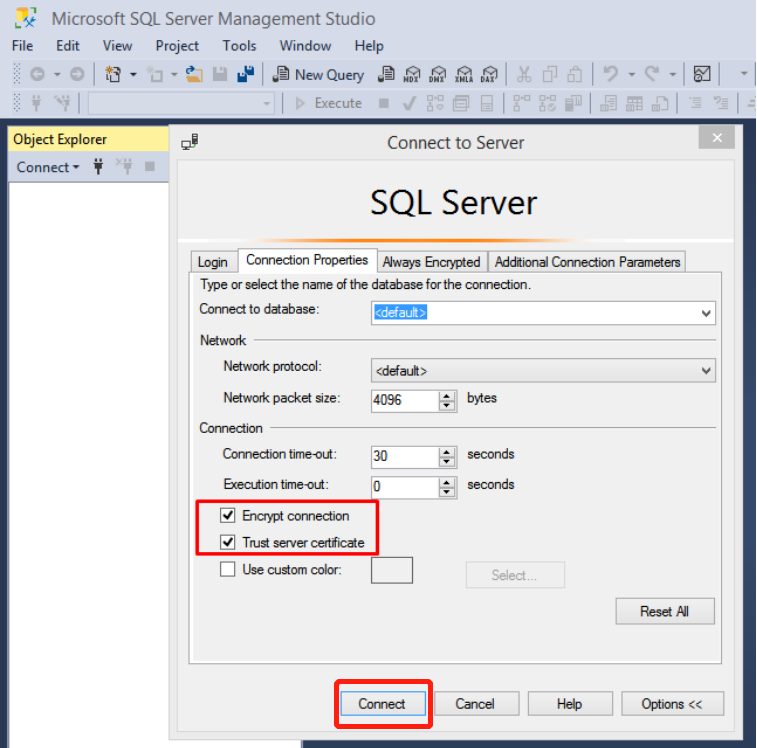Image resolution: width=757 pixels, height=748 pixels.
Task: Click the Open File folder icon
Action: [195, 74]
